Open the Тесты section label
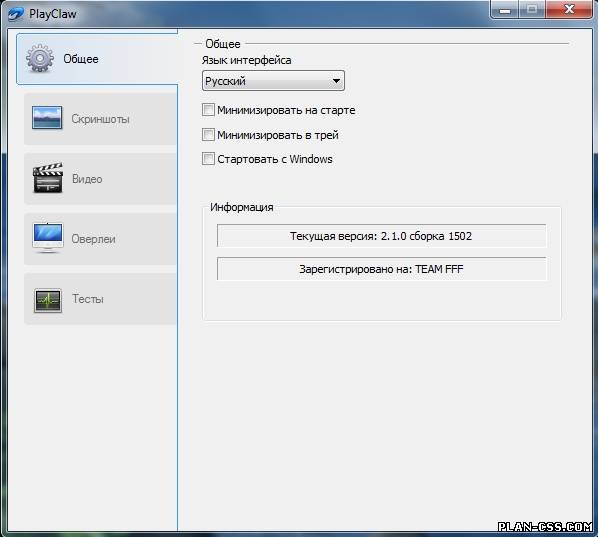 click(88, 299)
